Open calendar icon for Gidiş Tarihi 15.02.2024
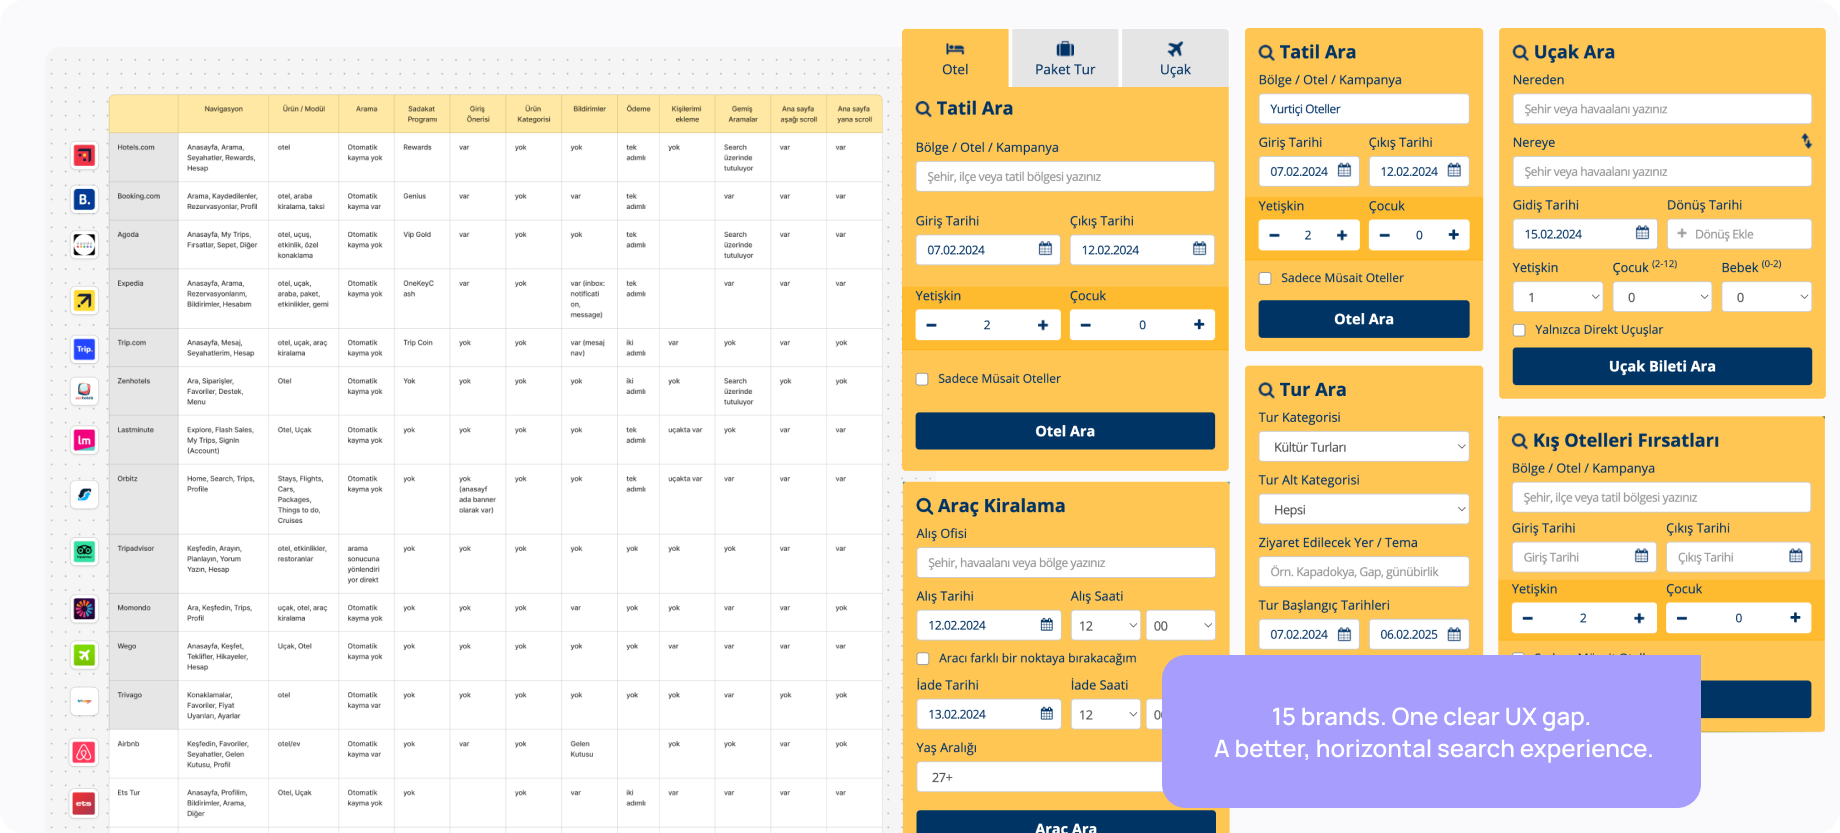 pyautogui.click(x=1642, y=233)
